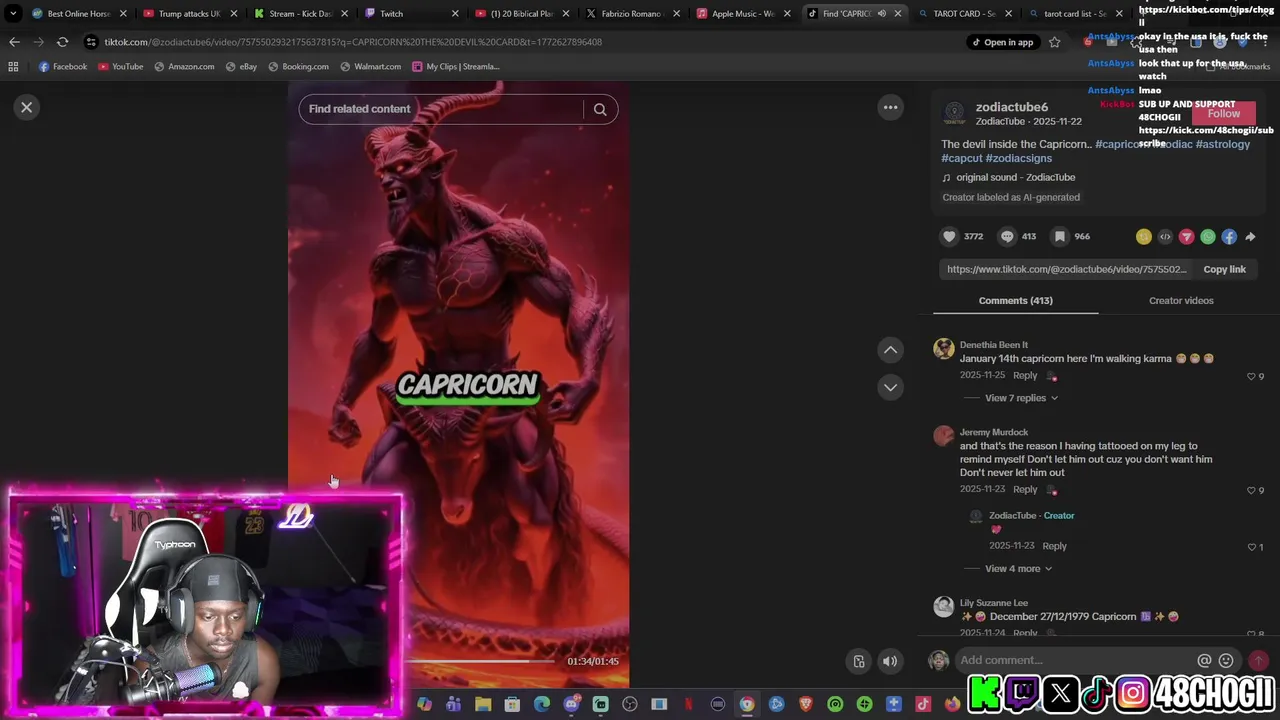
Task: Seek on the video progress bar
Action: point(480,661)
